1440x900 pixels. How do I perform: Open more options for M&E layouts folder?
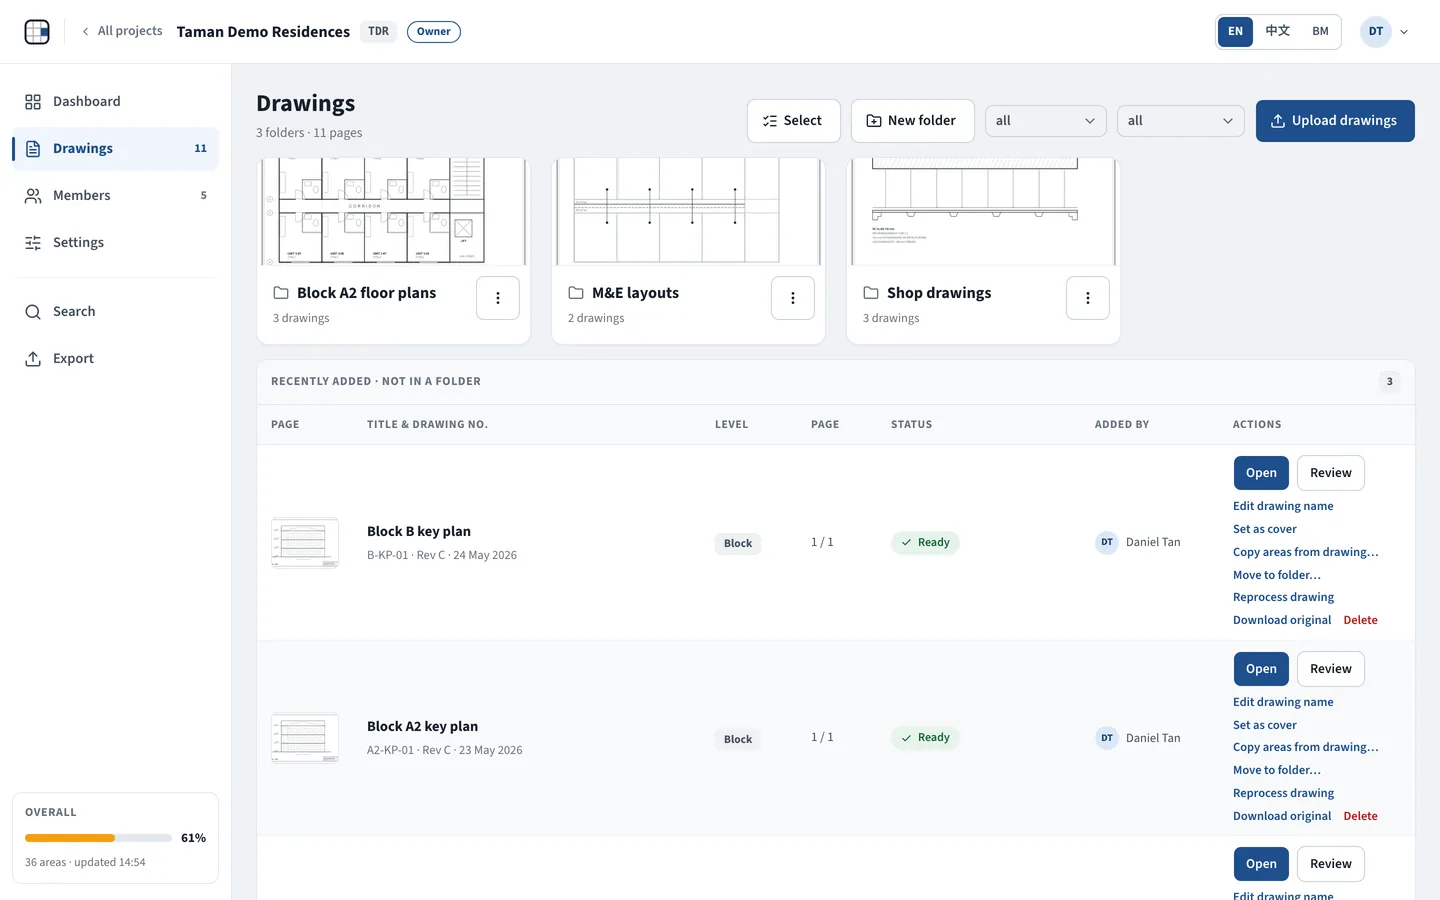coord(793,298)
